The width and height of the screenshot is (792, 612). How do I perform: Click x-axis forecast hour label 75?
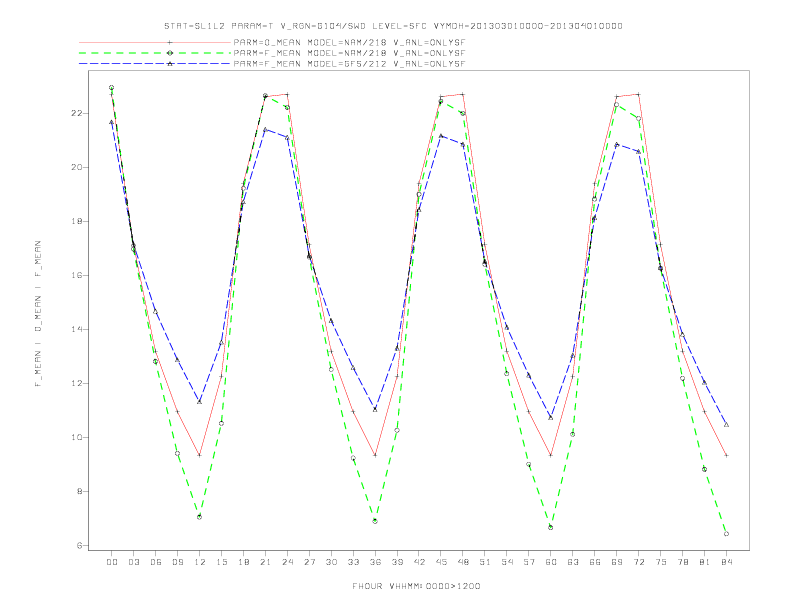[x=661, y=562]
